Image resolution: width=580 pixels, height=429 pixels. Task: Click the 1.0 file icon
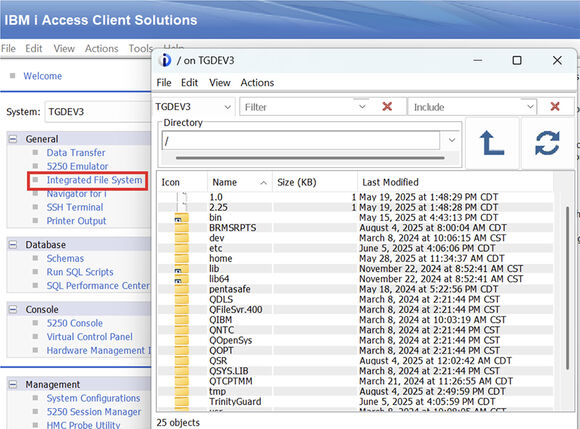[182, 197]
